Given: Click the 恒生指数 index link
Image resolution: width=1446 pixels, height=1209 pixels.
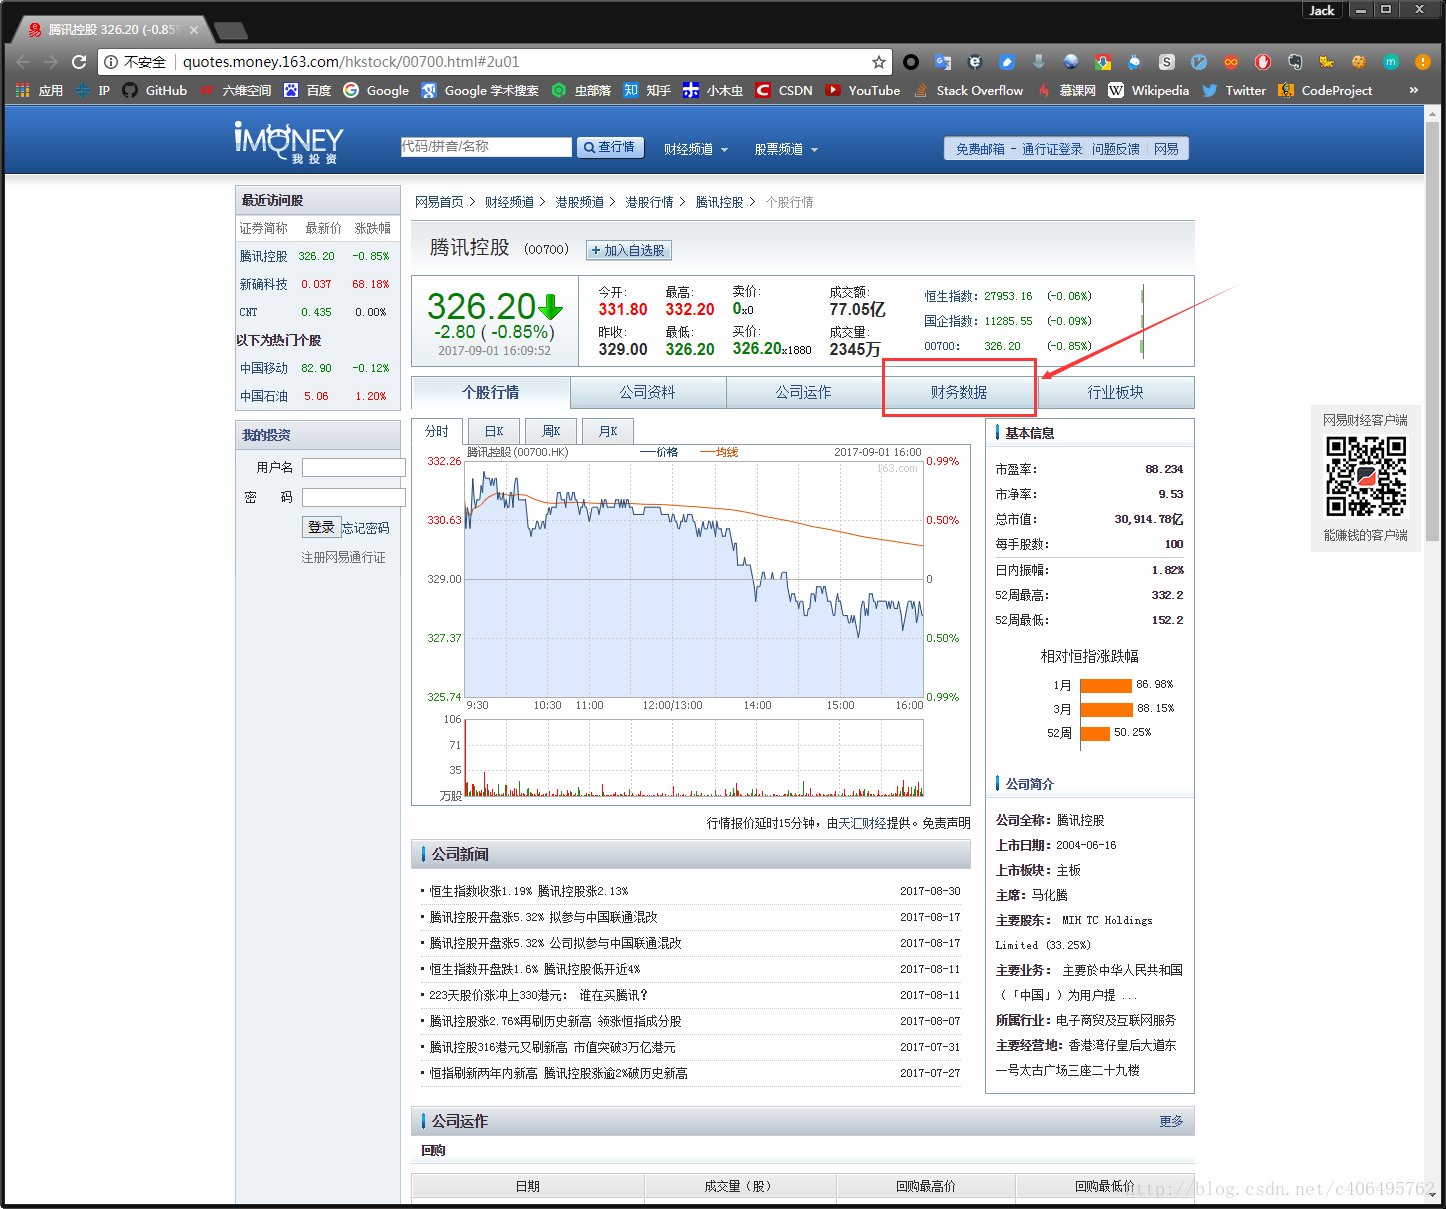Looking at the screenshot, I should click(x=949, y=296).
